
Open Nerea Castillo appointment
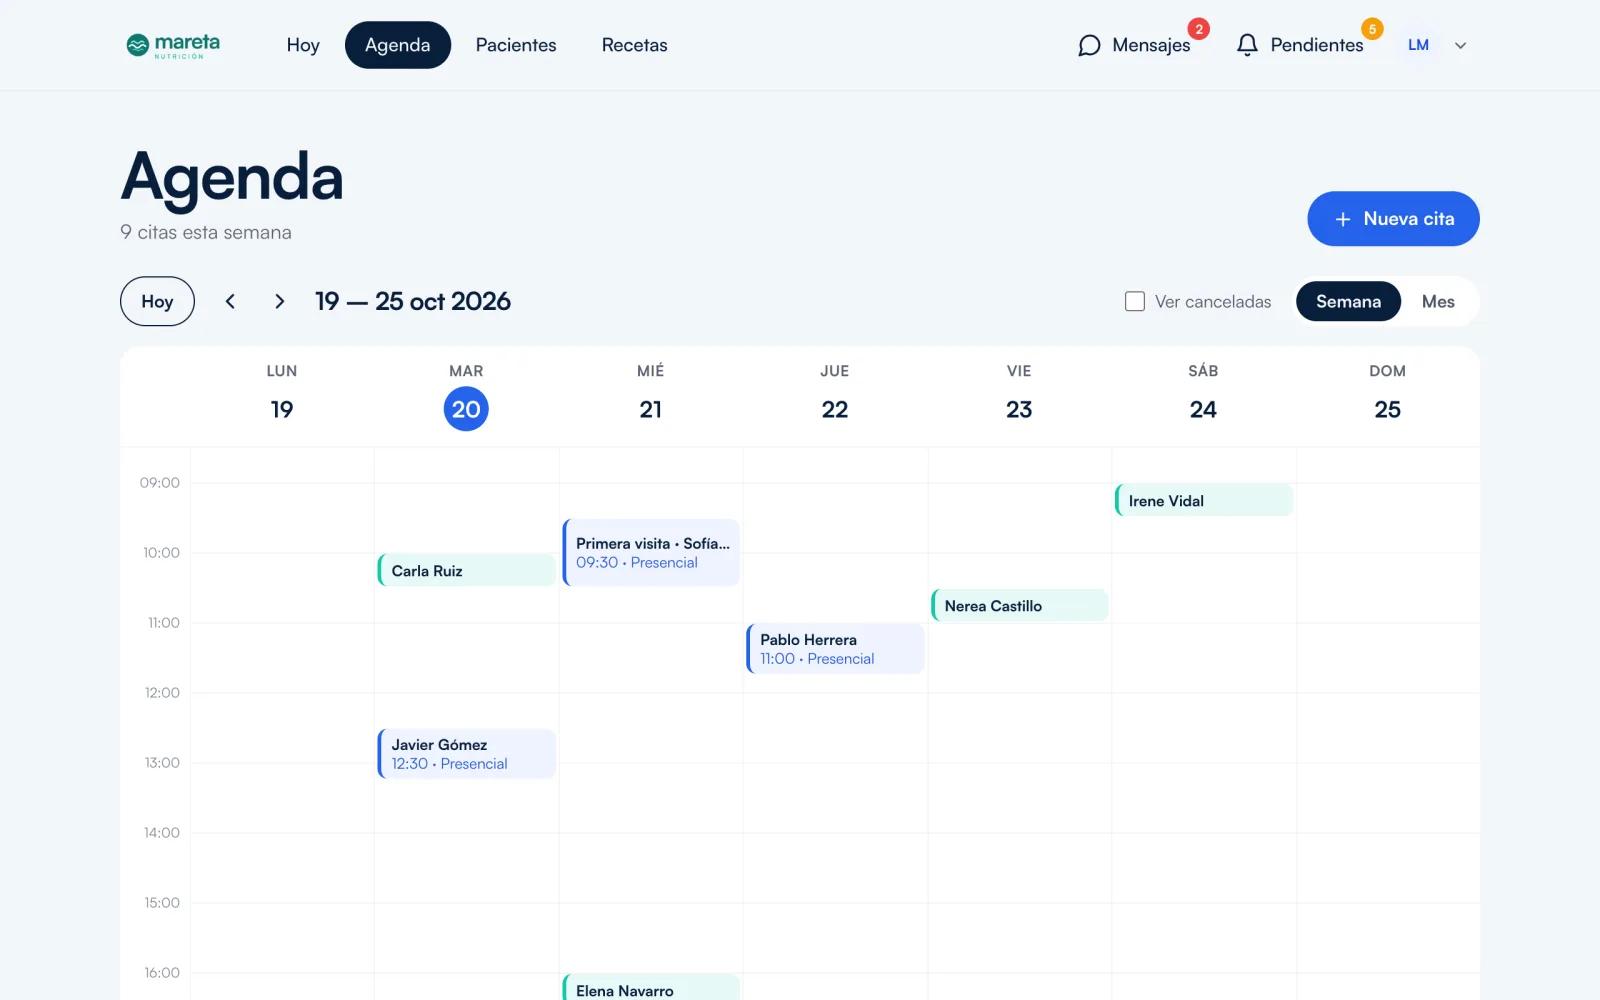click(x=1019, y=605)
